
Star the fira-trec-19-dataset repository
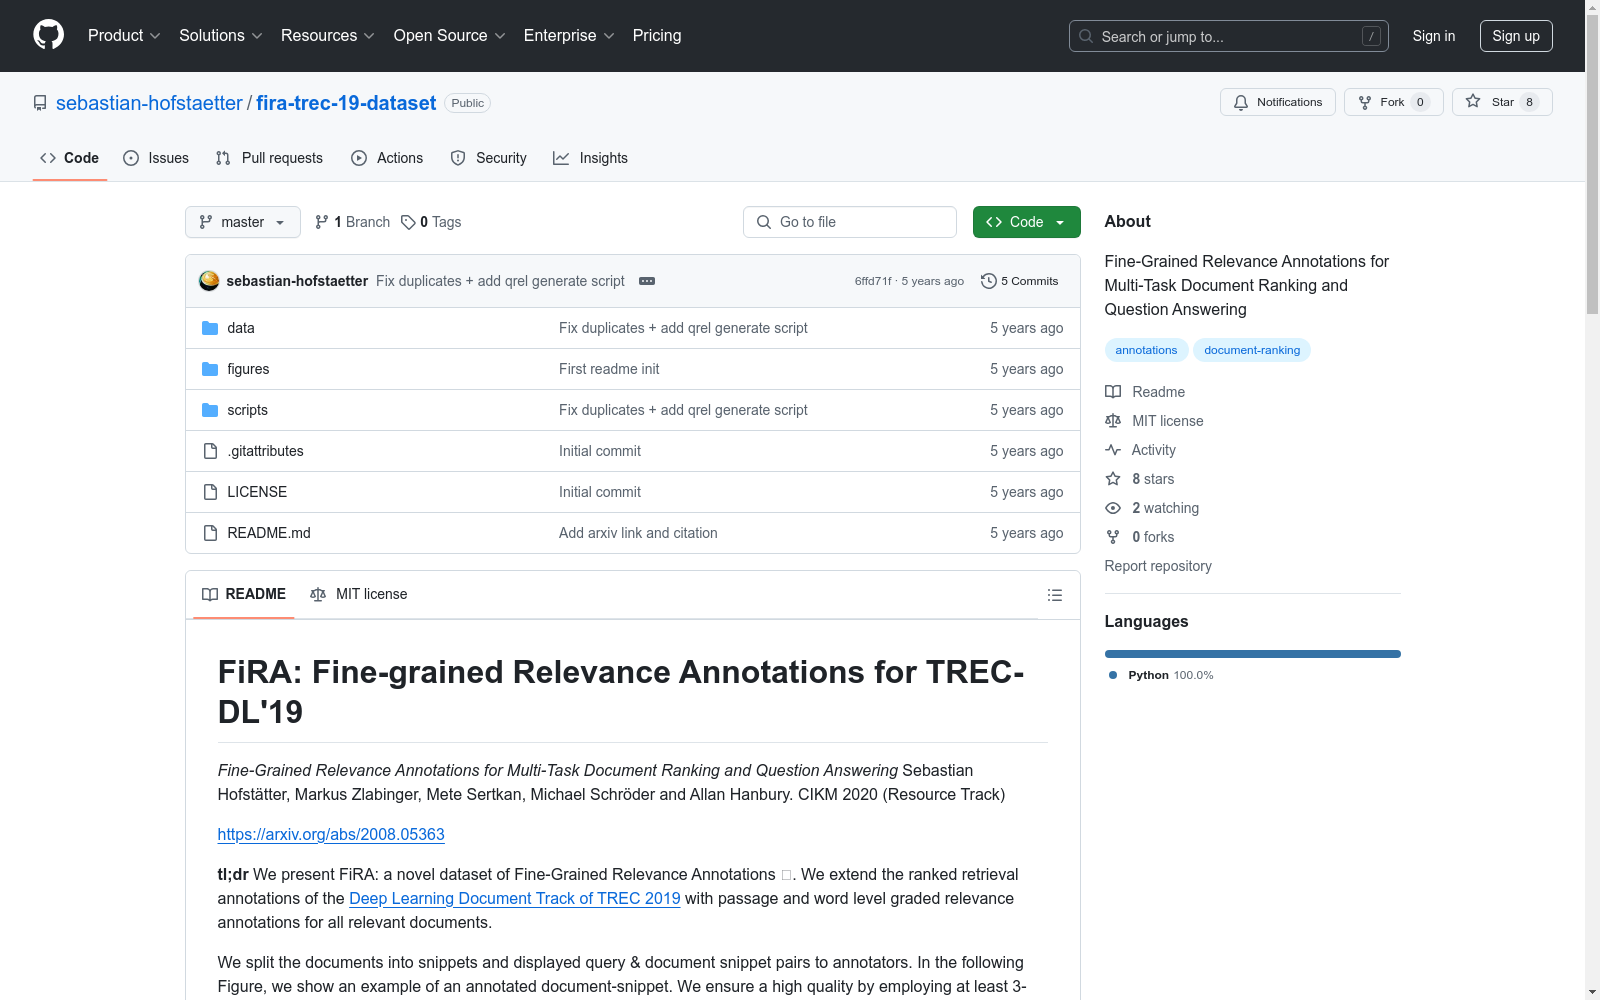pyautogui.click(x=1501, y=102)
